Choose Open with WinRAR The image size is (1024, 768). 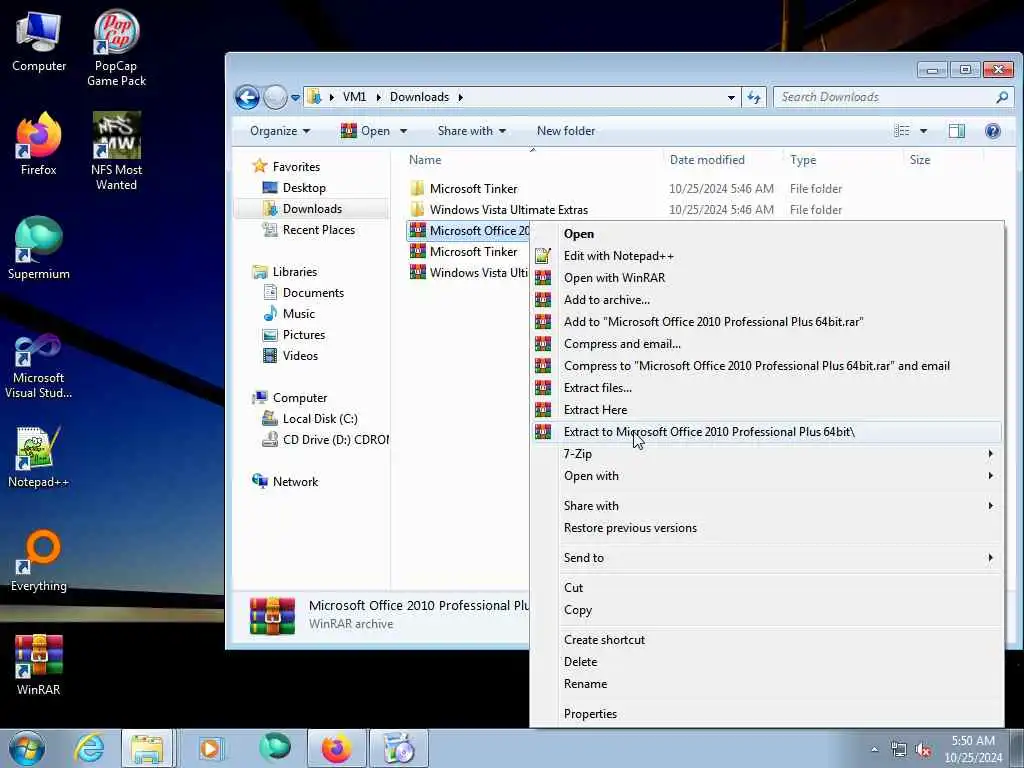tap(766, 278)
